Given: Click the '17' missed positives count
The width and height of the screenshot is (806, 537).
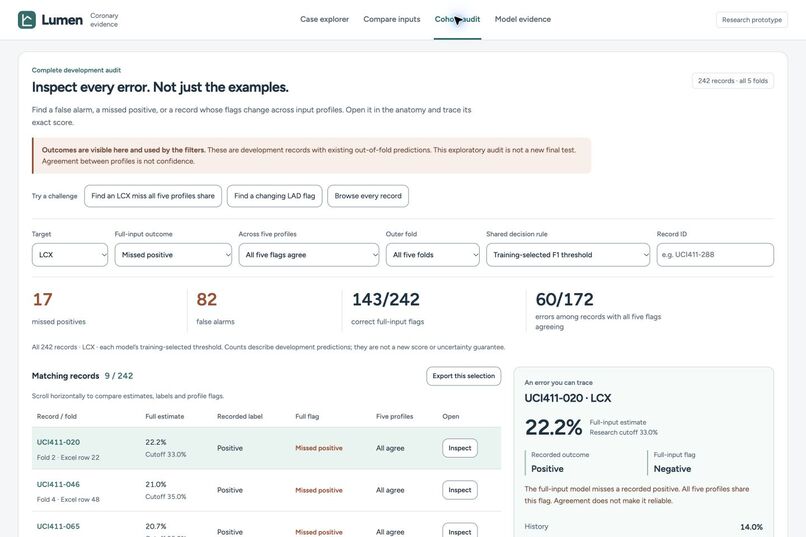Looking at the screenshot, I should [43, 299].
